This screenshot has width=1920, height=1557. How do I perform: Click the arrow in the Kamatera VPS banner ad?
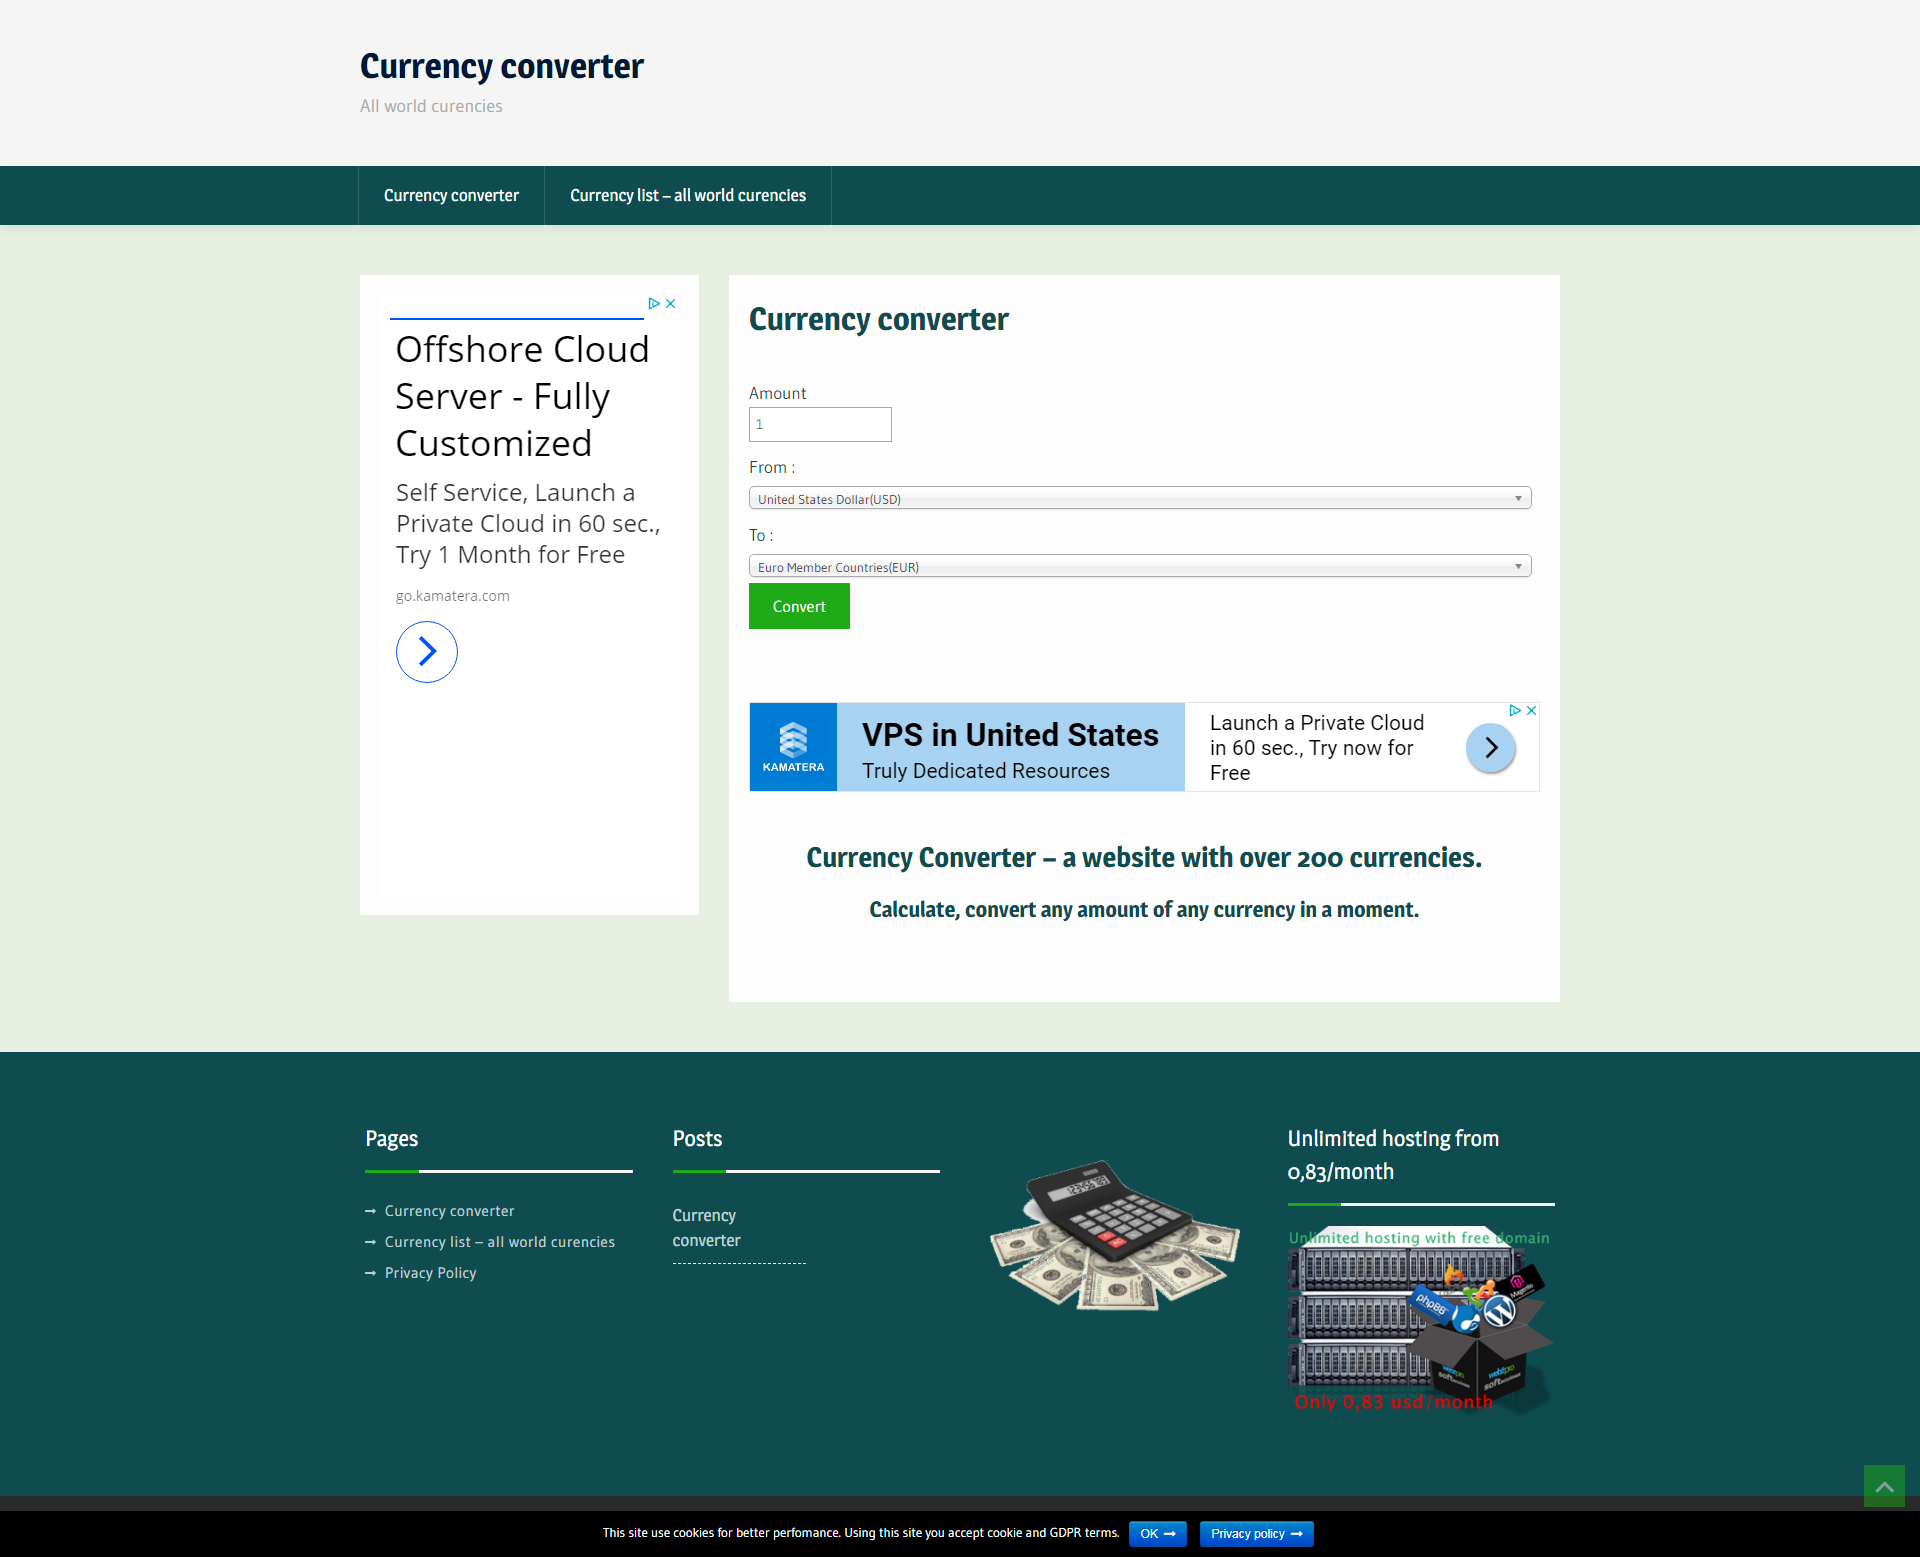(1489, 747)
